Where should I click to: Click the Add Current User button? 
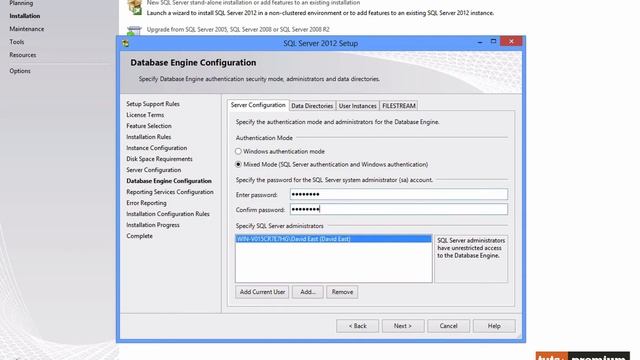[x=262, y=292]
